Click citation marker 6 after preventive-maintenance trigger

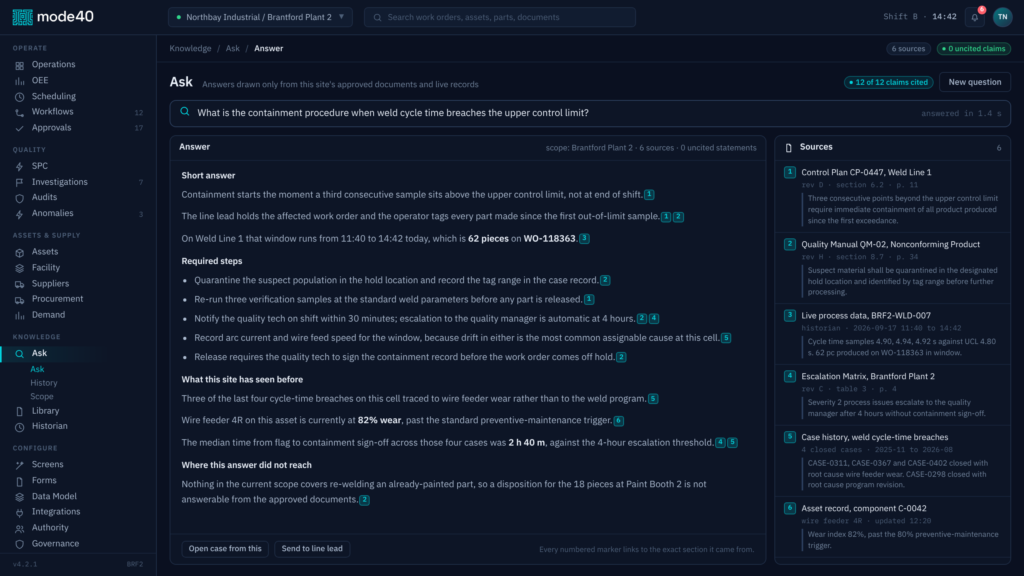(x=618, y=421)
